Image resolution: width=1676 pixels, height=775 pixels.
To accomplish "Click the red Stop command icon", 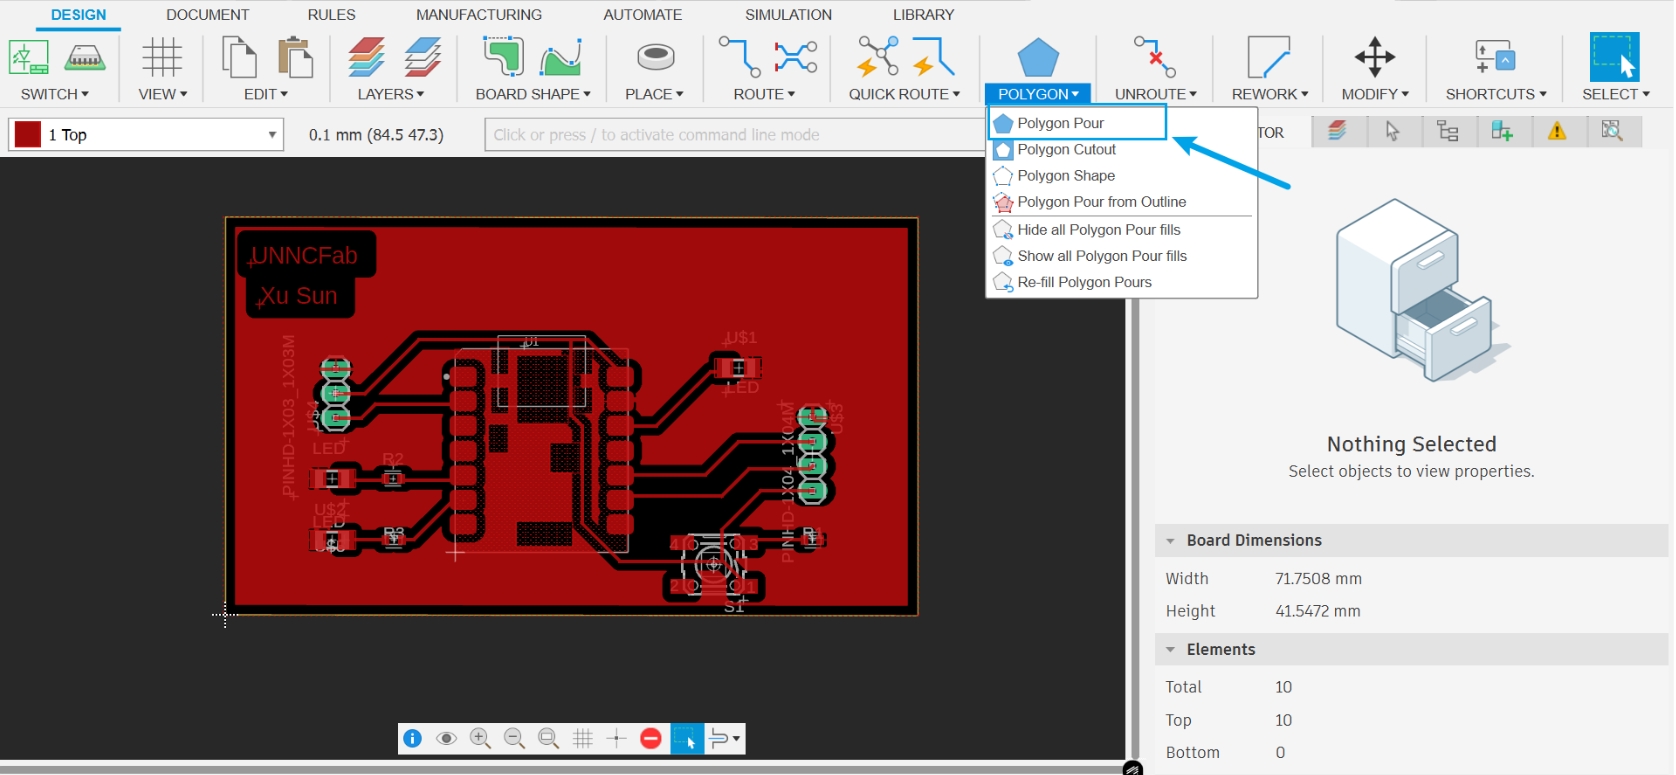I will coord(651,739).
